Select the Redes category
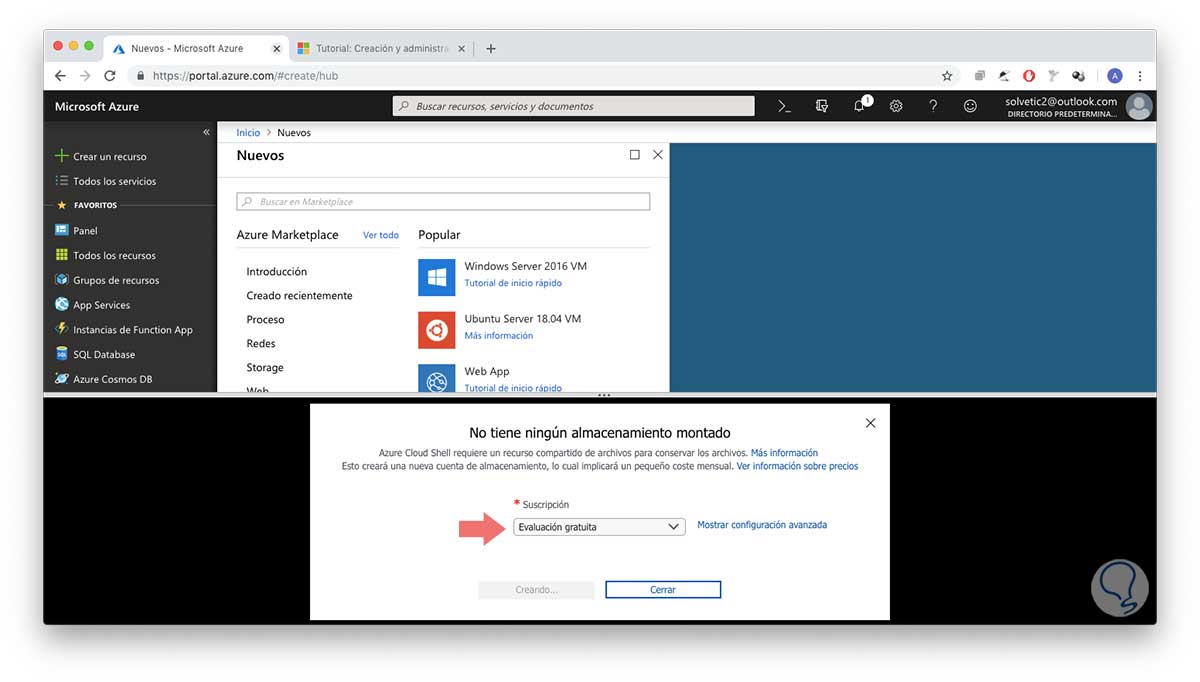Viewport: 1200px width, 682px height. tap(261, 343)
